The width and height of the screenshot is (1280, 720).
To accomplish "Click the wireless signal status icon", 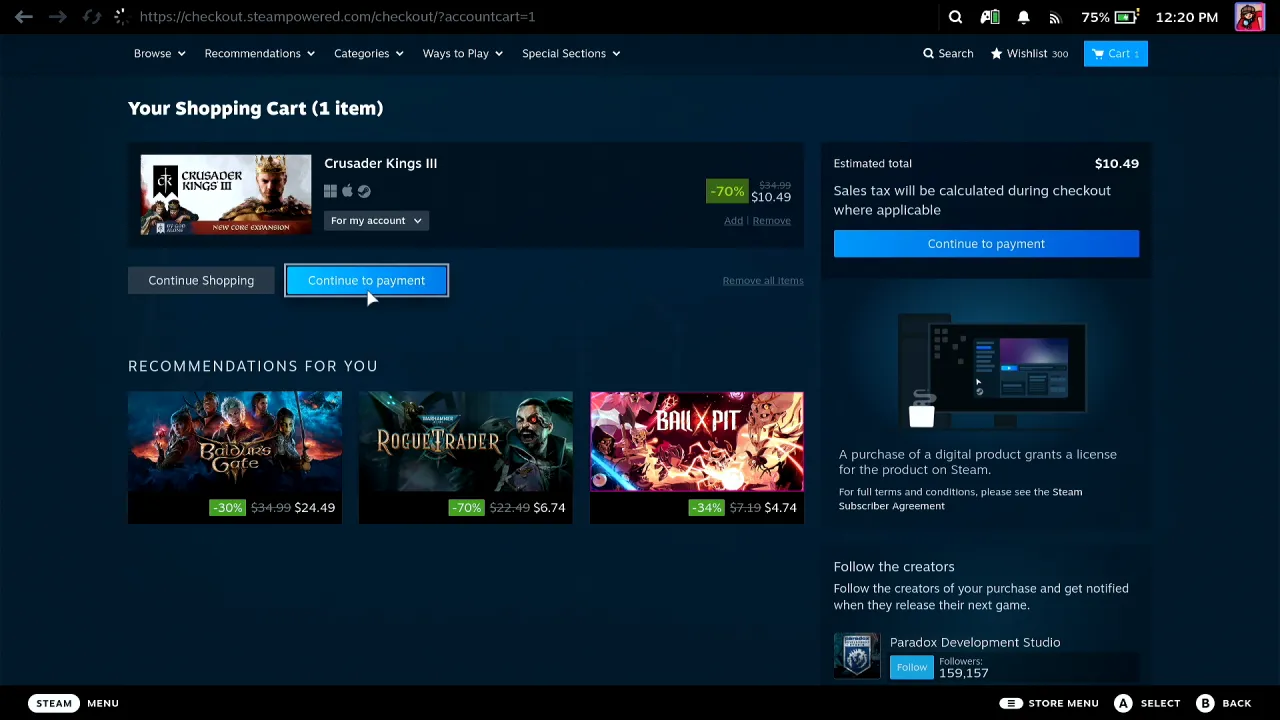I will [1054, 17].
